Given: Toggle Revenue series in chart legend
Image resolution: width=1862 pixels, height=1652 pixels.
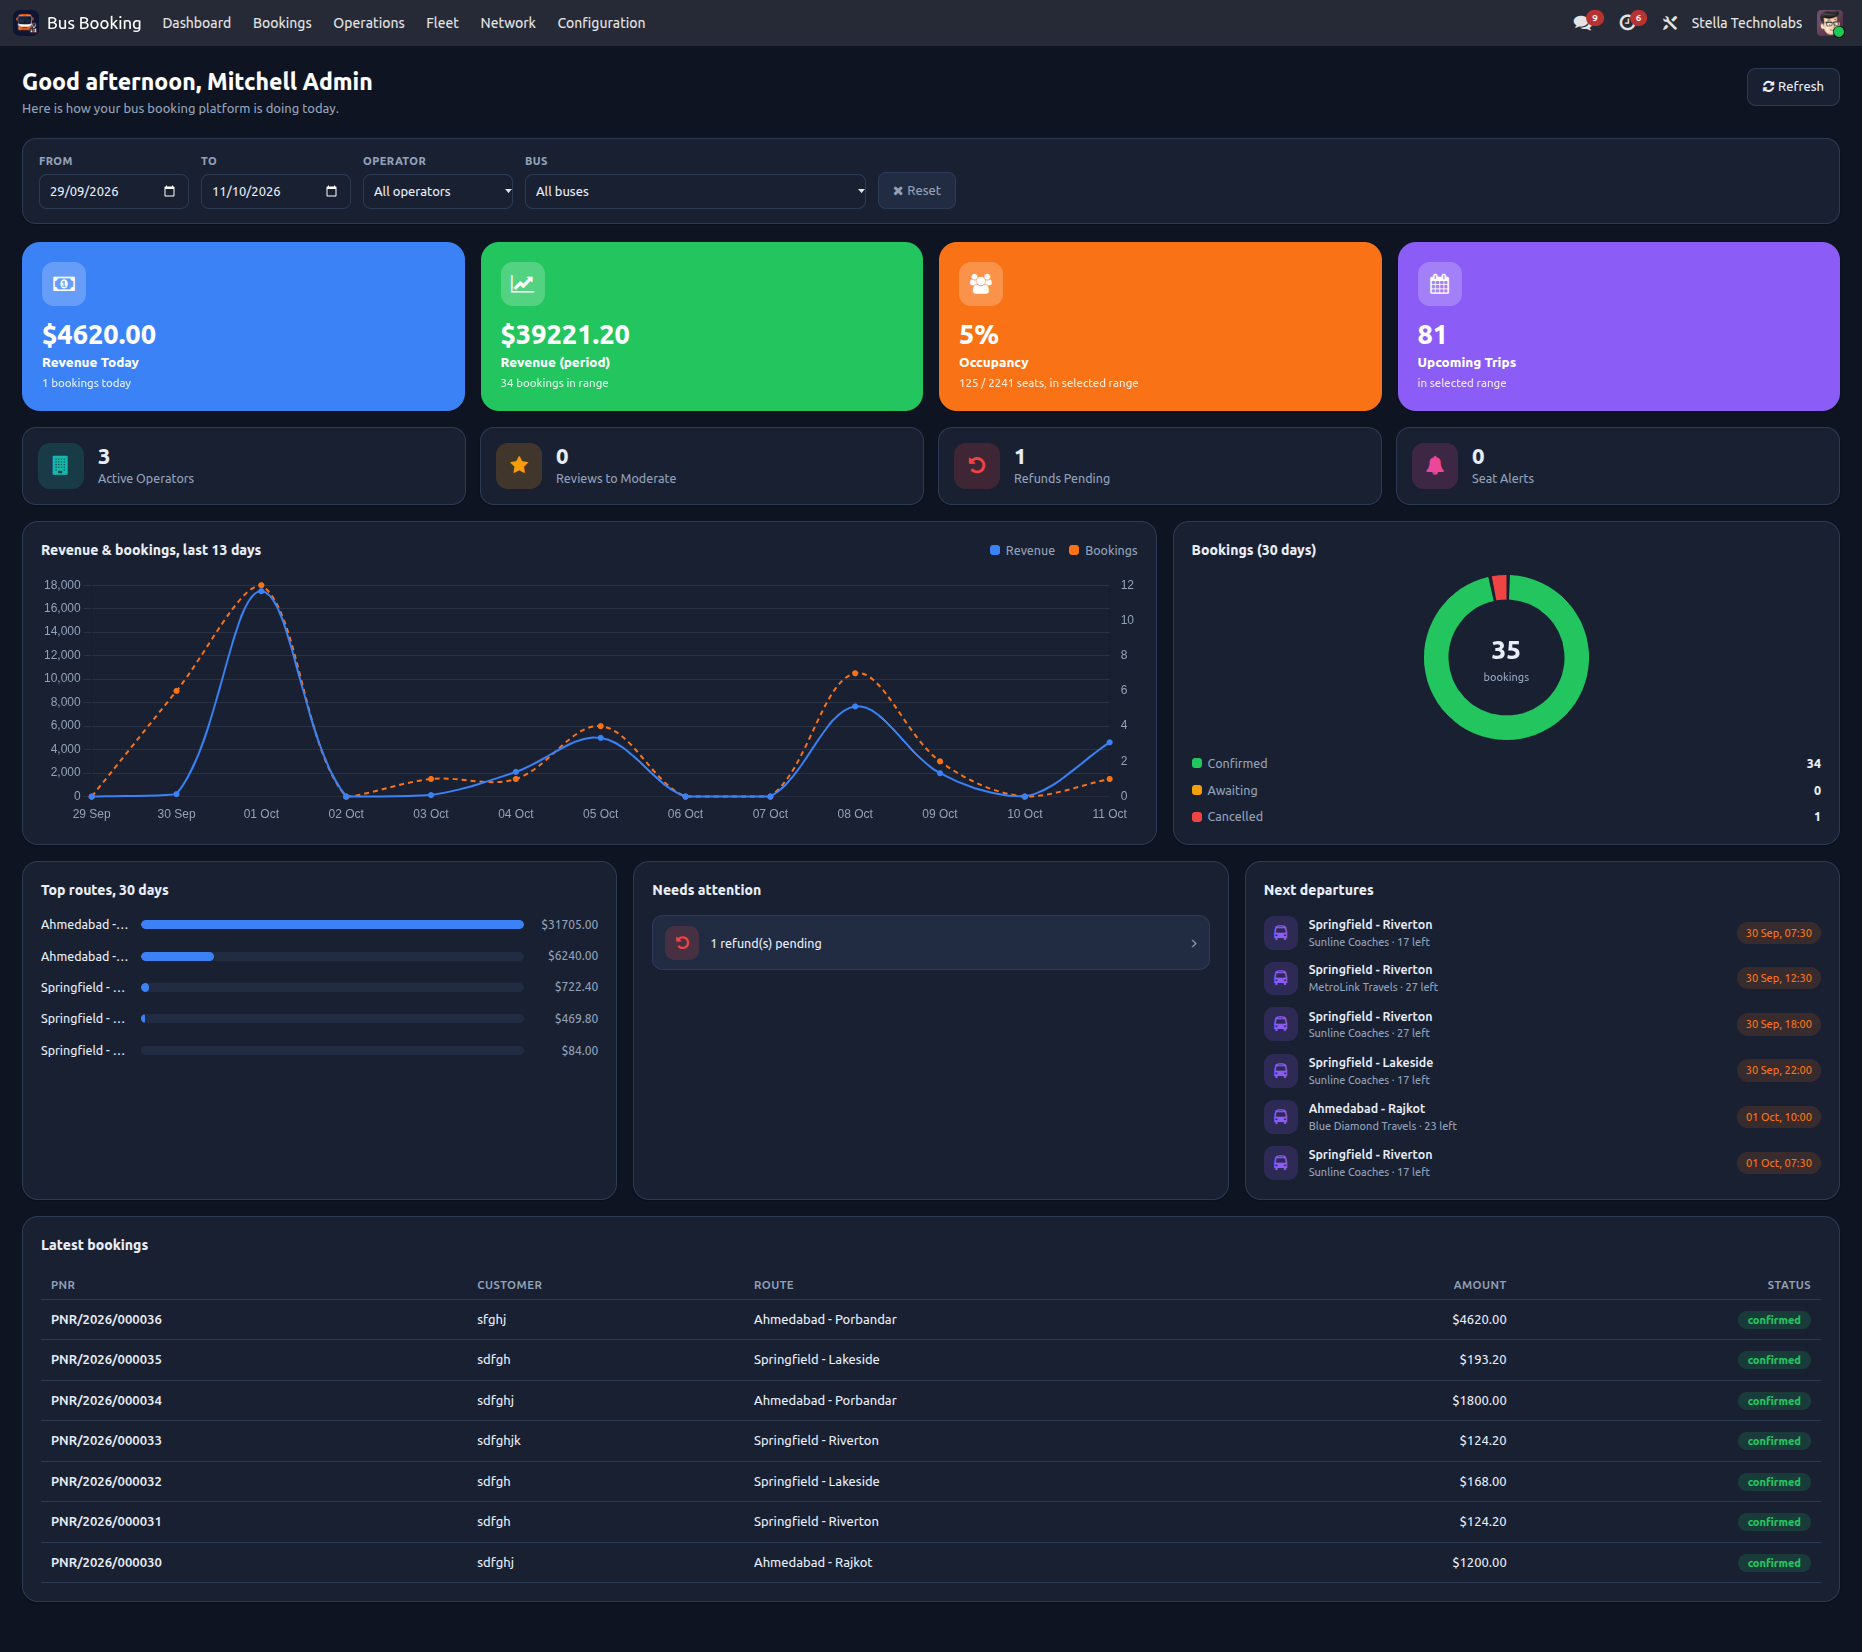Looking at the screenshot, I should (1022, 551).
